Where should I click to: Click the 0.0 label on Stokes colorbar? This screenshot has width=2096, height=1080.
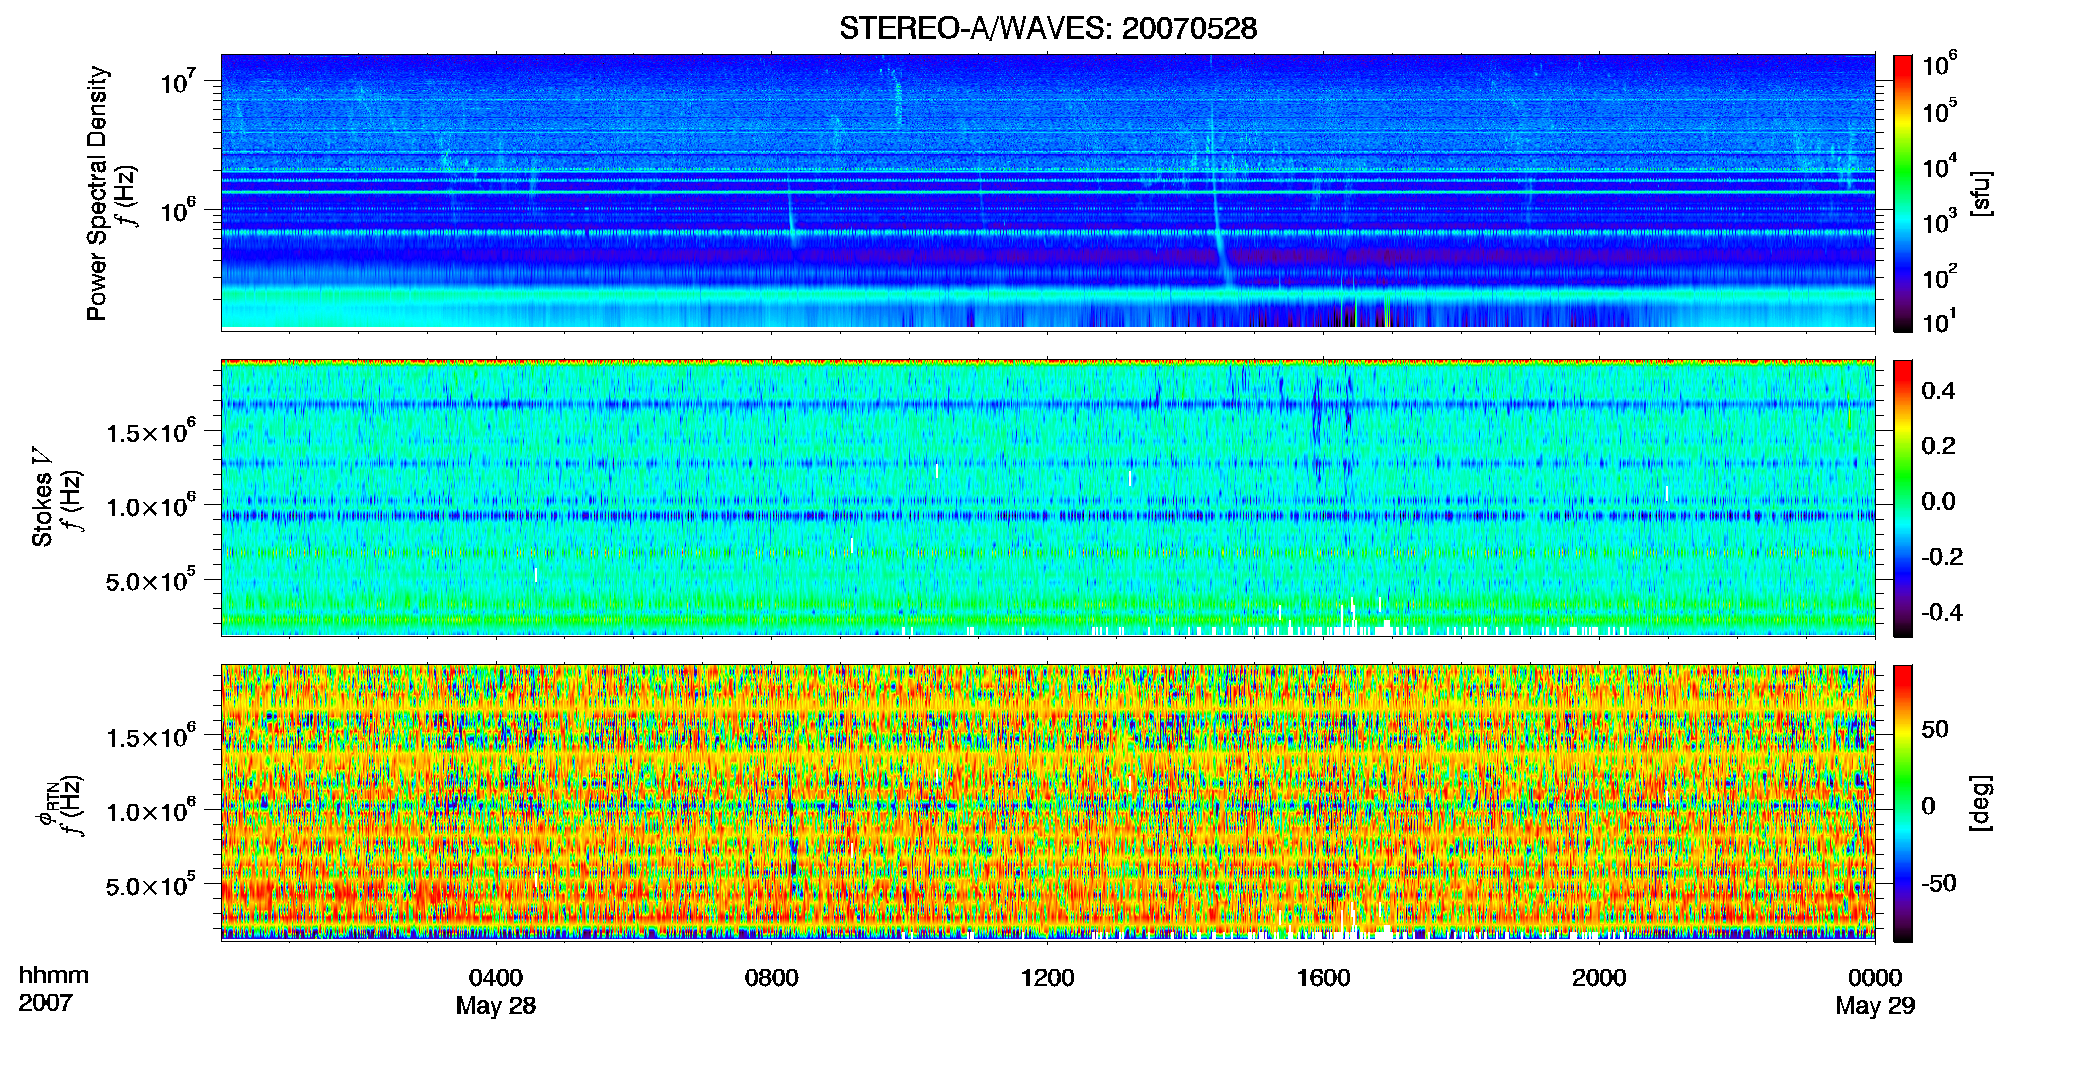click(1938, 501)
